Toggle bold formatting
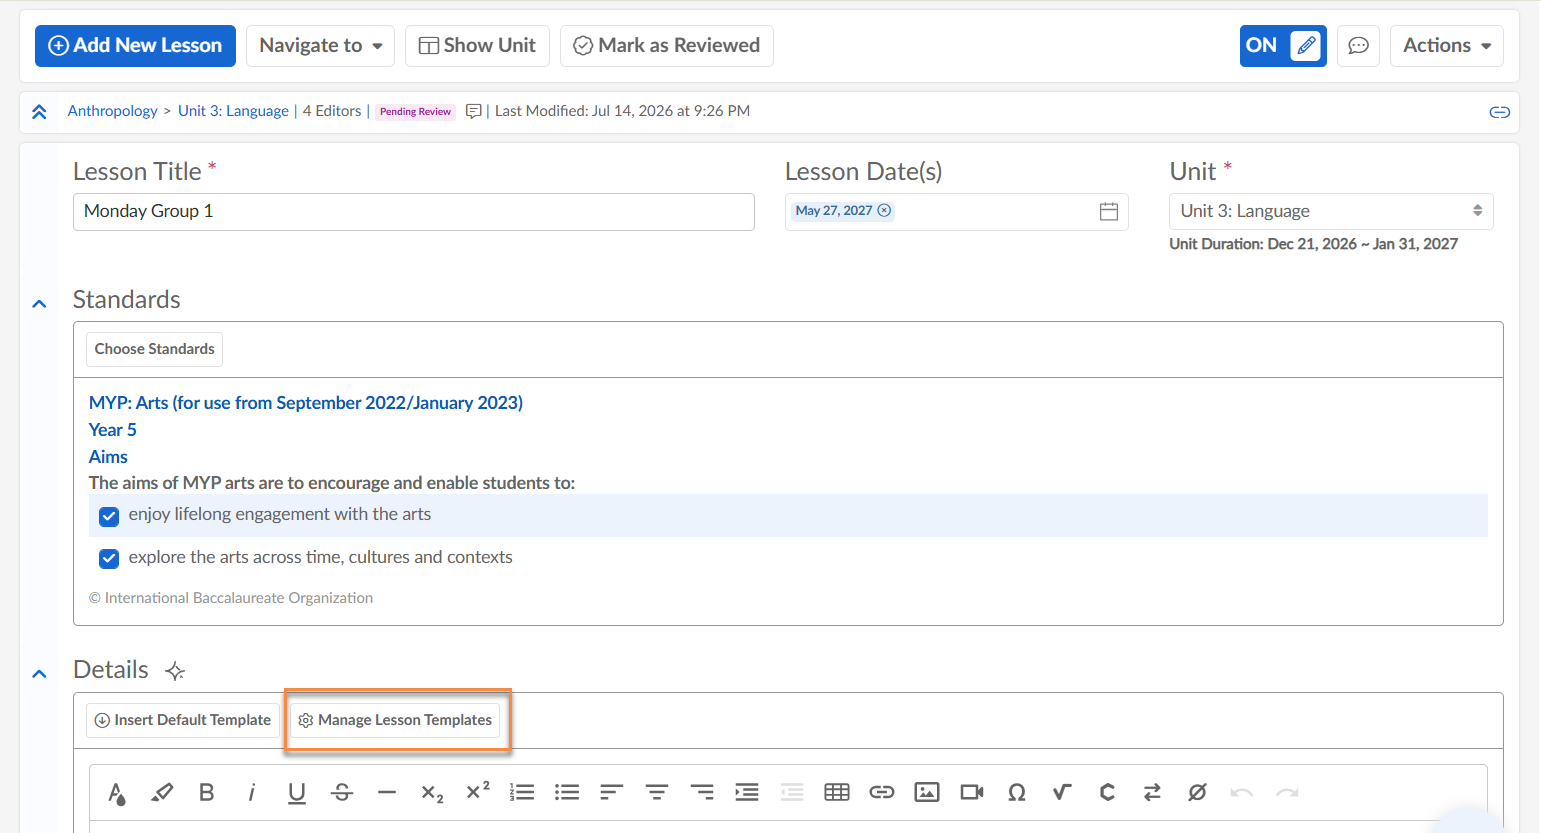The image size is (1541, 833). click(x=207, y=793)
